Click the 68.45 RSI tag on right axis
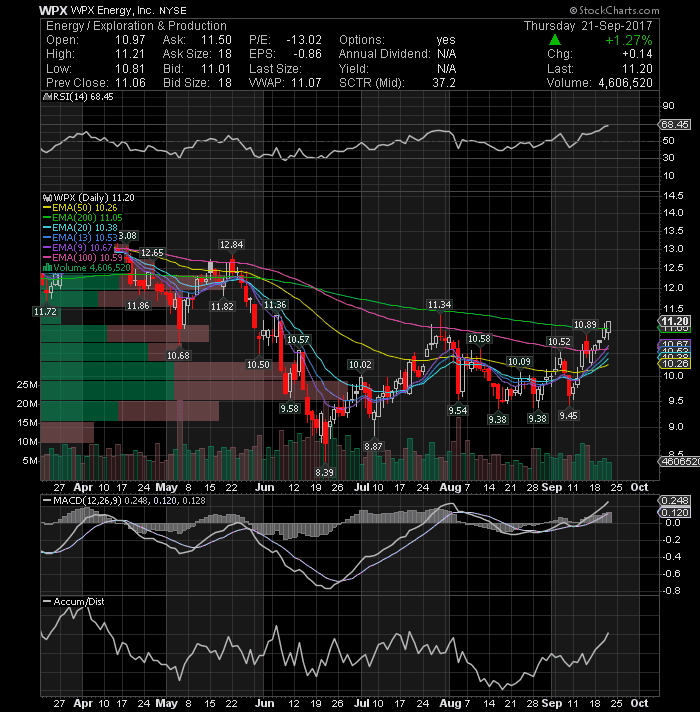Screen dimensions: 700x712 click(675, 124)
